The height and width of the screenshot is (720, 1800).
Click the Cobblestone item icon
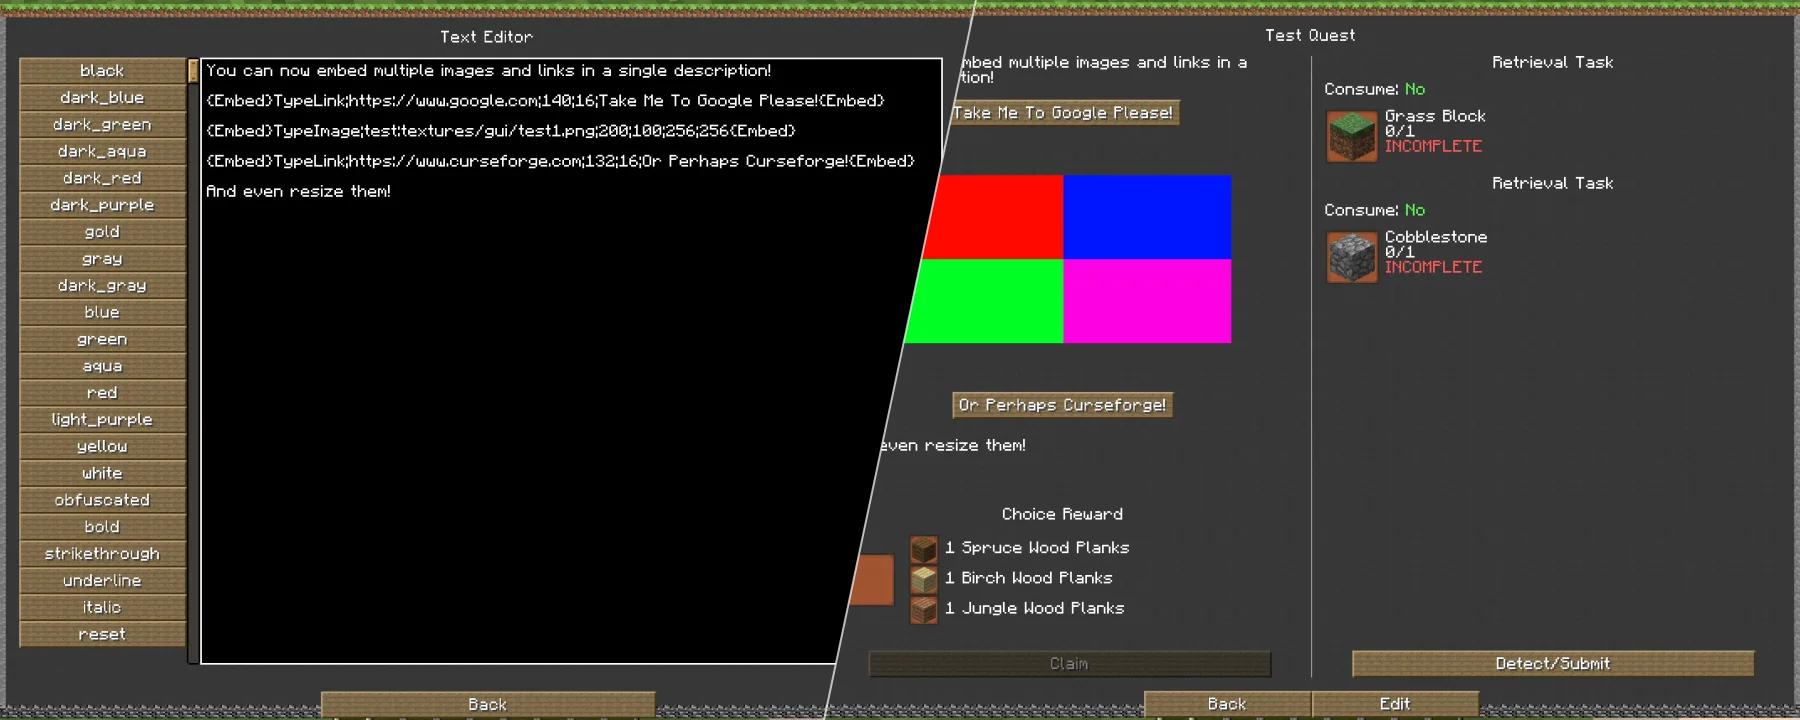coord(1352,257)
